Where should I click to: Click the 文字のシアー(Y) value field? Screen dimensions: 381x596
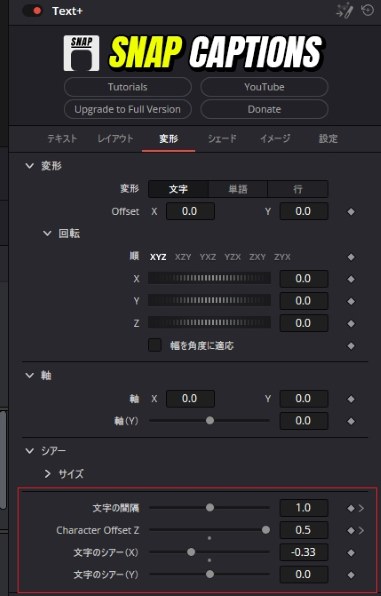[304, 574]
